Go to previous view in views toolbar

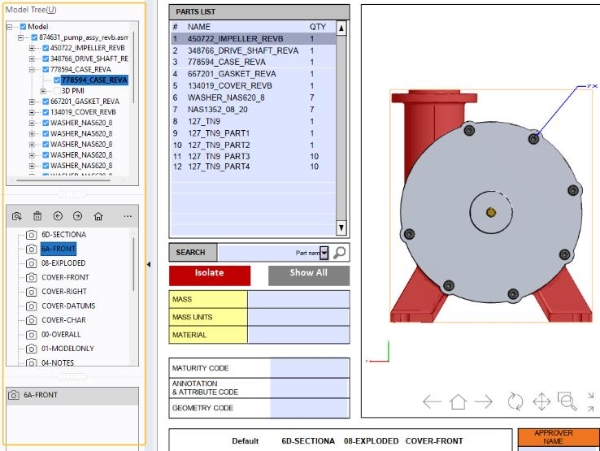pyautogui.click(x=58, y=215)
